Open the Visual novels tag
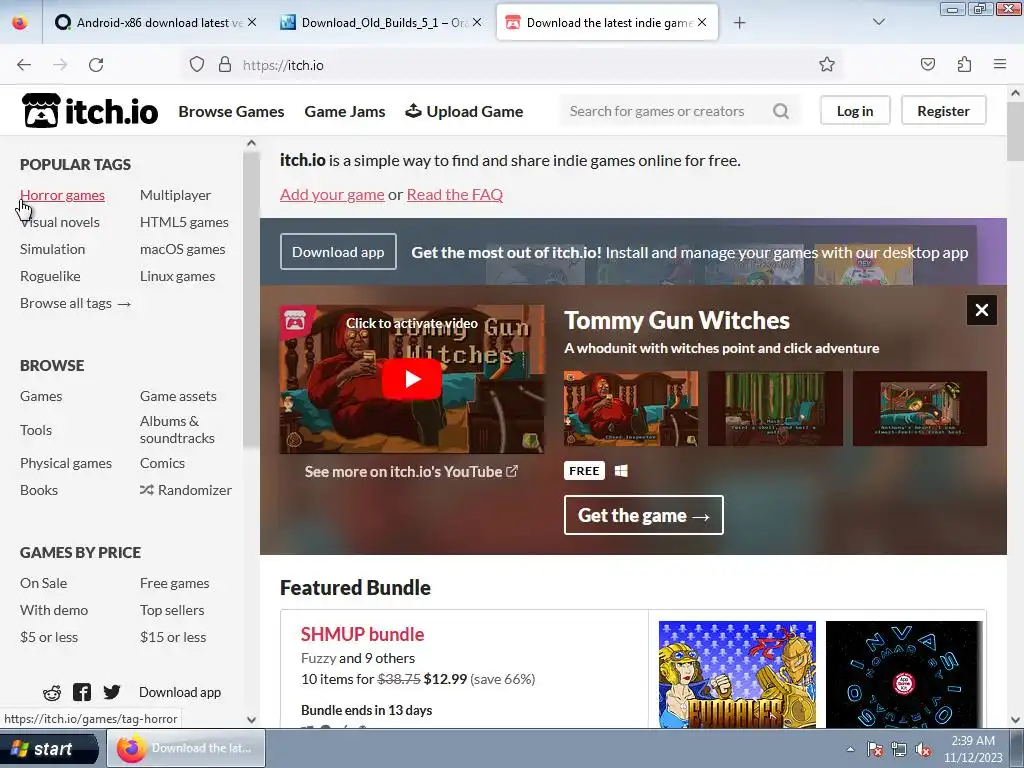The image size is (1024, 768). point(59,222)
